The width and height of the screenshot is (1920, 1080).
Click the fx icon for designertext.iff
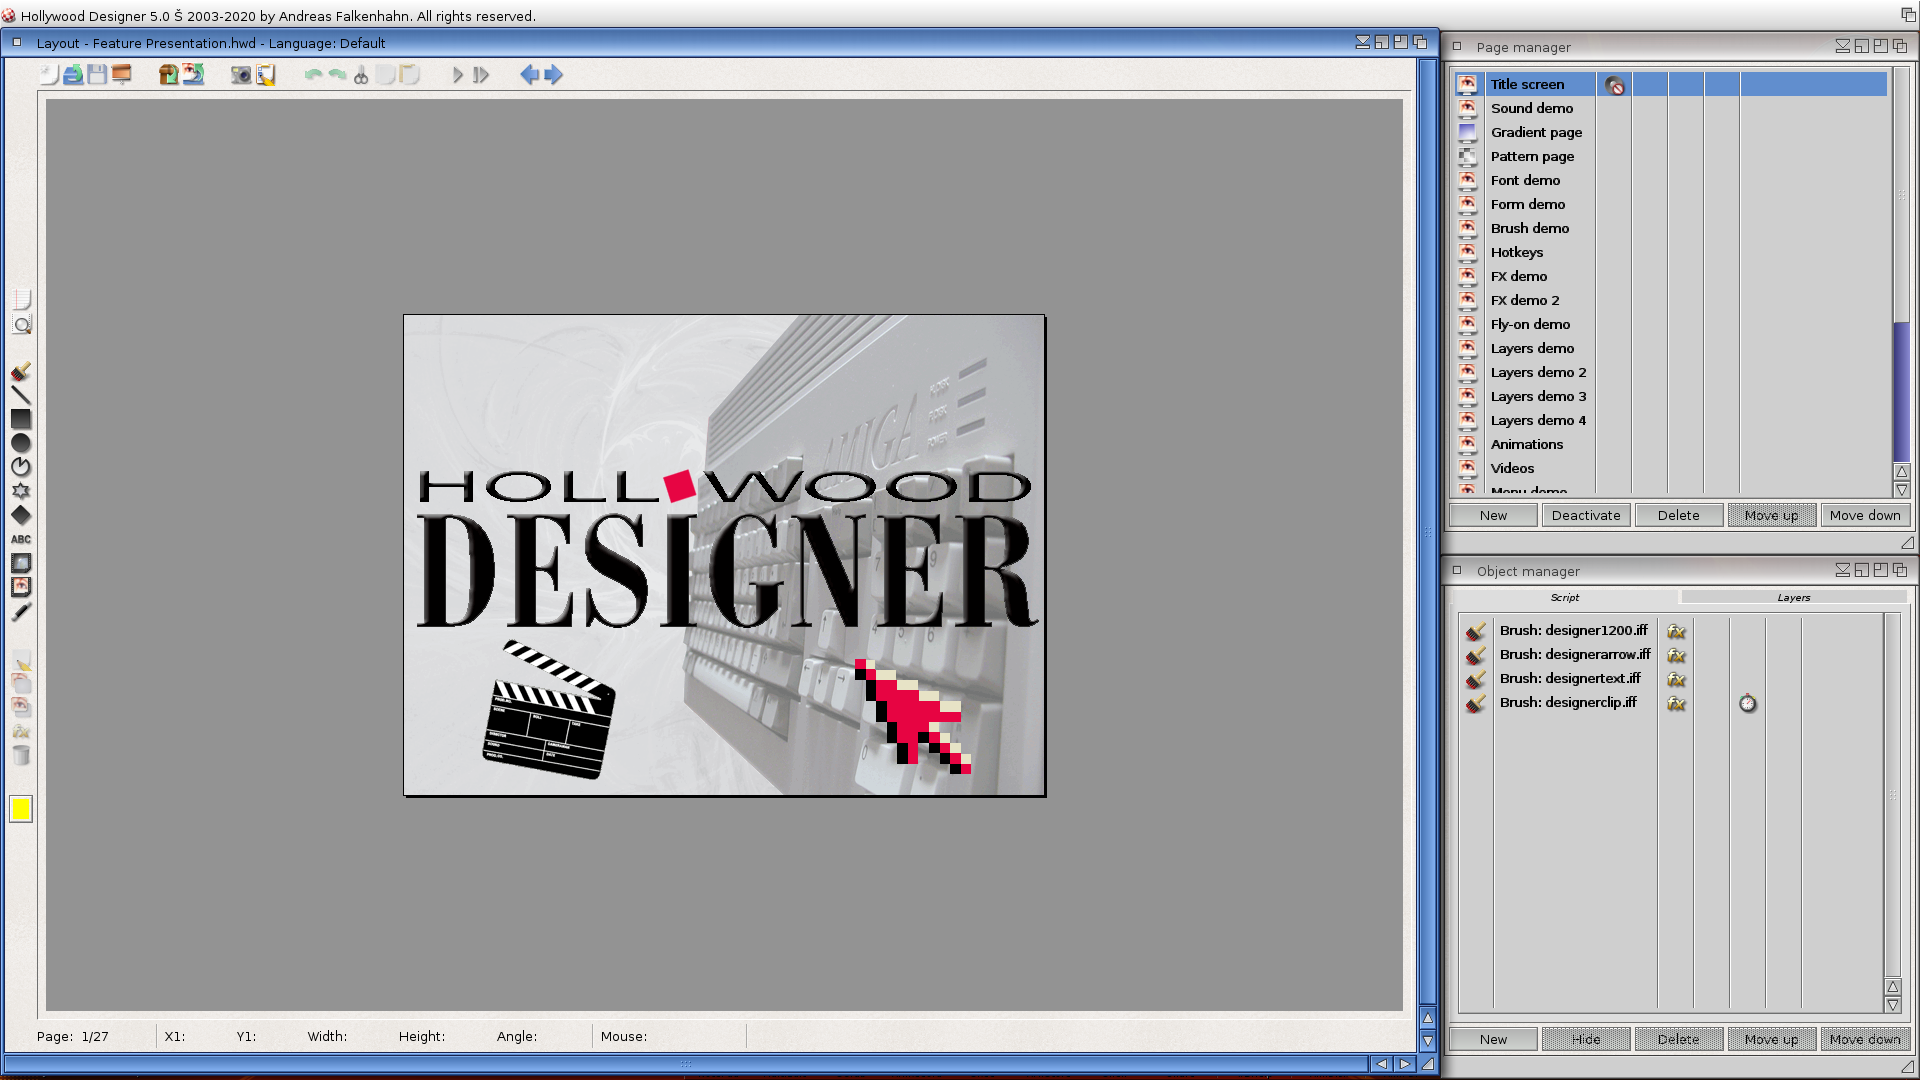pos(1676,679)
